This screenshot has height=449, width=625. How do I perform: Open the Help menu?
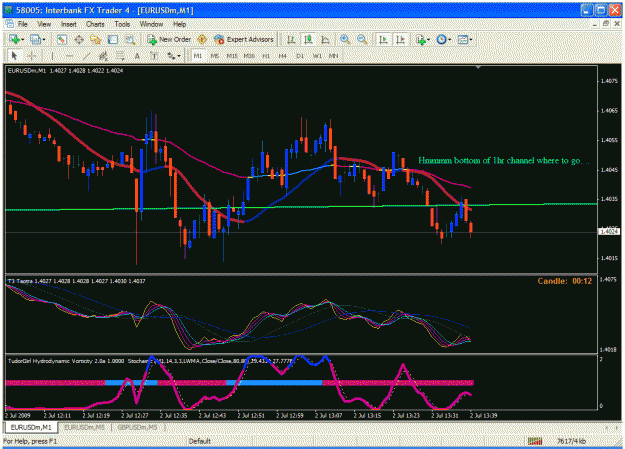coord(179,24)
